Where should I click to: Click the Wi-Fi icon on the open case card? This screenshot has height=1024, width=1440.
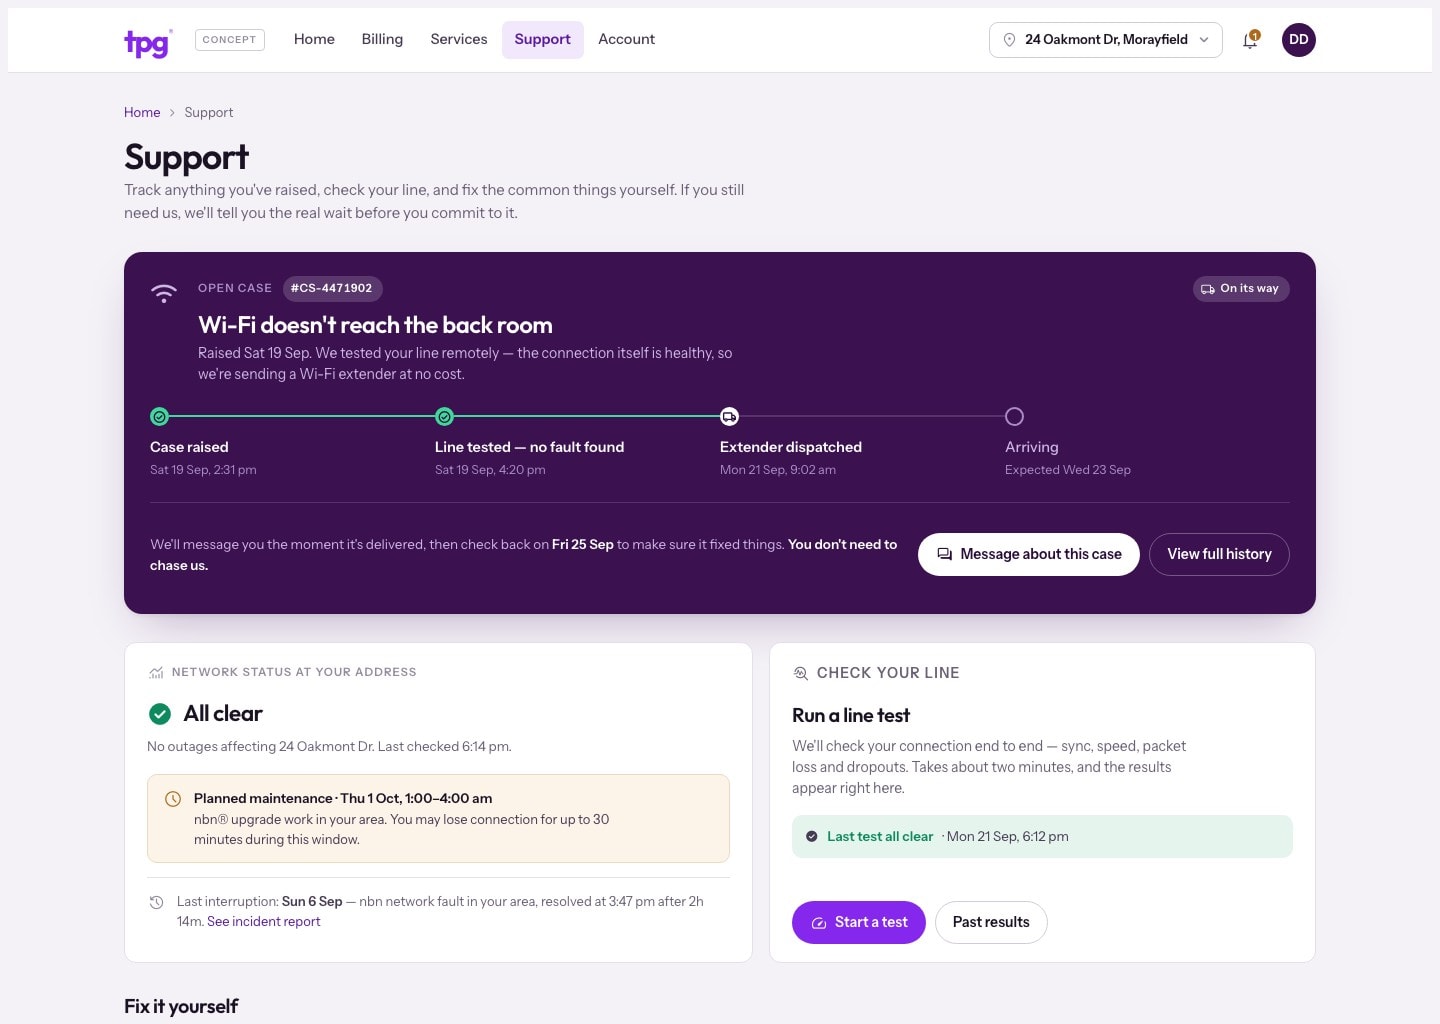point(164,293)
